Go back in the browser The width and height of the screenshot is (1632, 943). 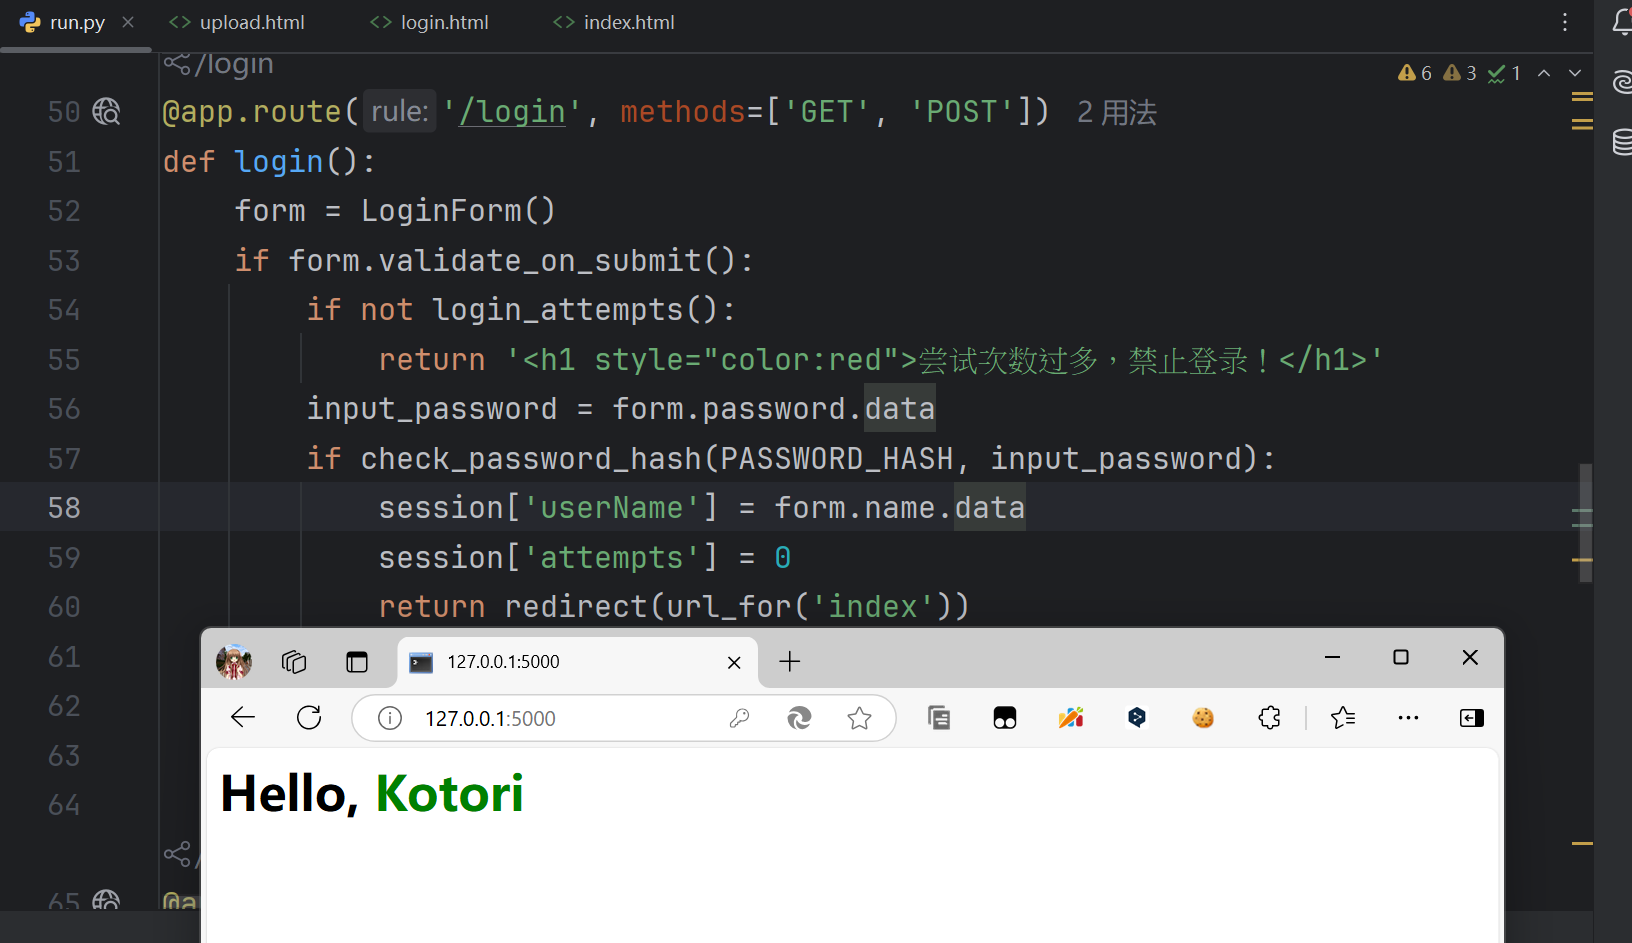pos(243,718)
